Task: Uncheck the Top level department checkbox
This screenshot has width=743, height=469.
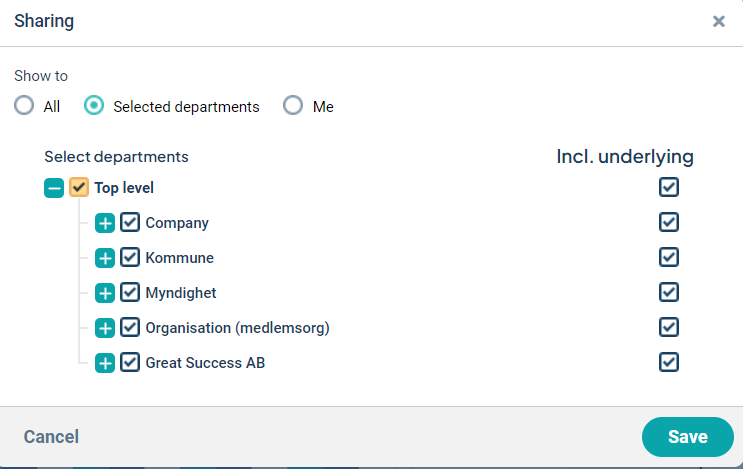Action: pyautogui.click(x=79, y=187)
